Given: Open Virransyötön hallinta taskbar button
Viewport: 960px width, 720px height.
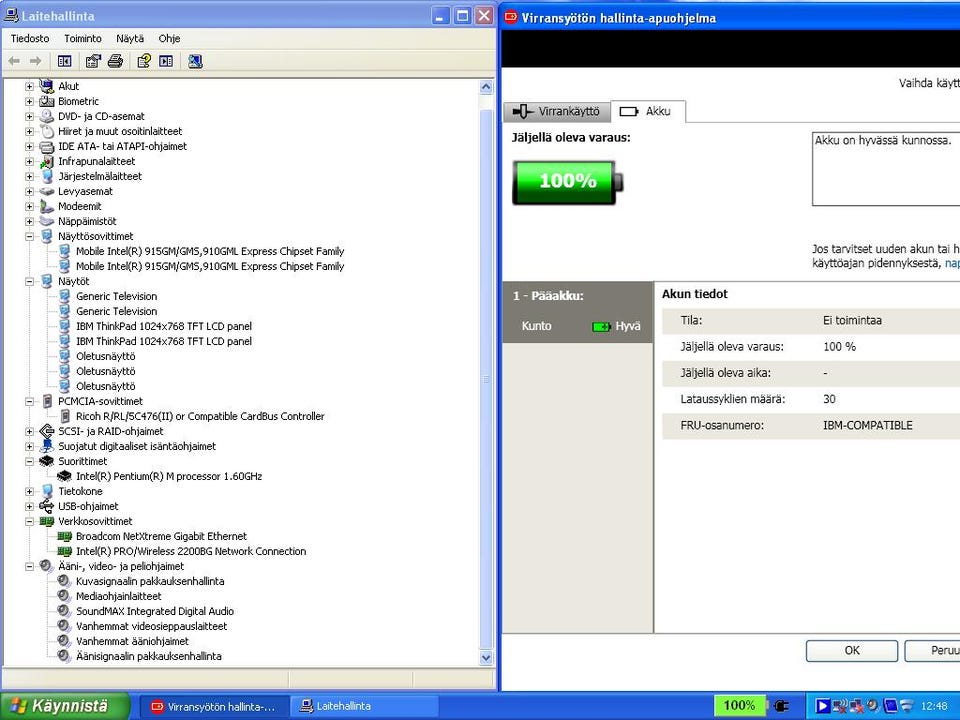Looking at the screenshot, I should point(214,707).
